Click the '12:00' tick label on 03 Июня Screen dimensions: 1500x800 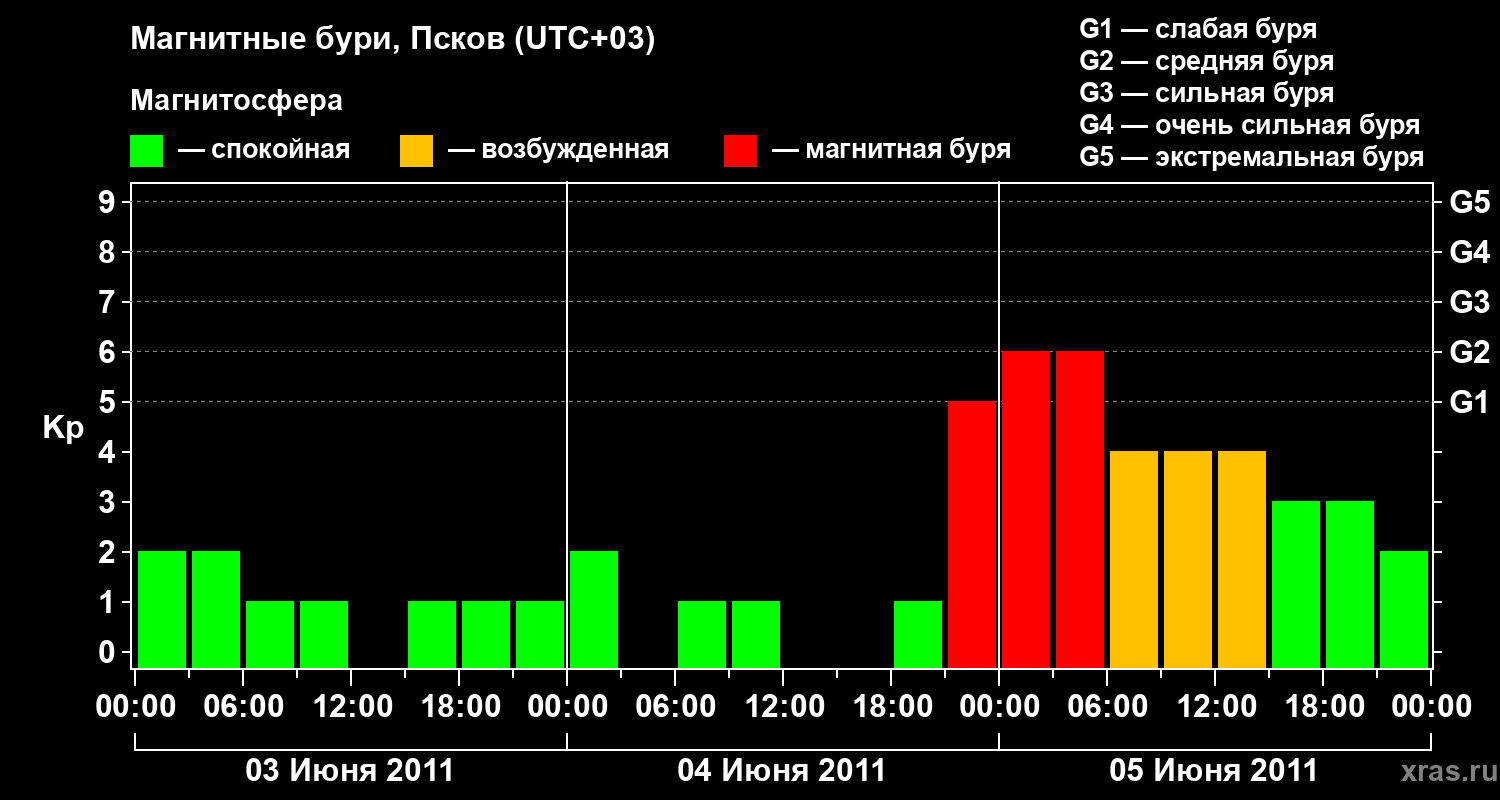point(351,707)
